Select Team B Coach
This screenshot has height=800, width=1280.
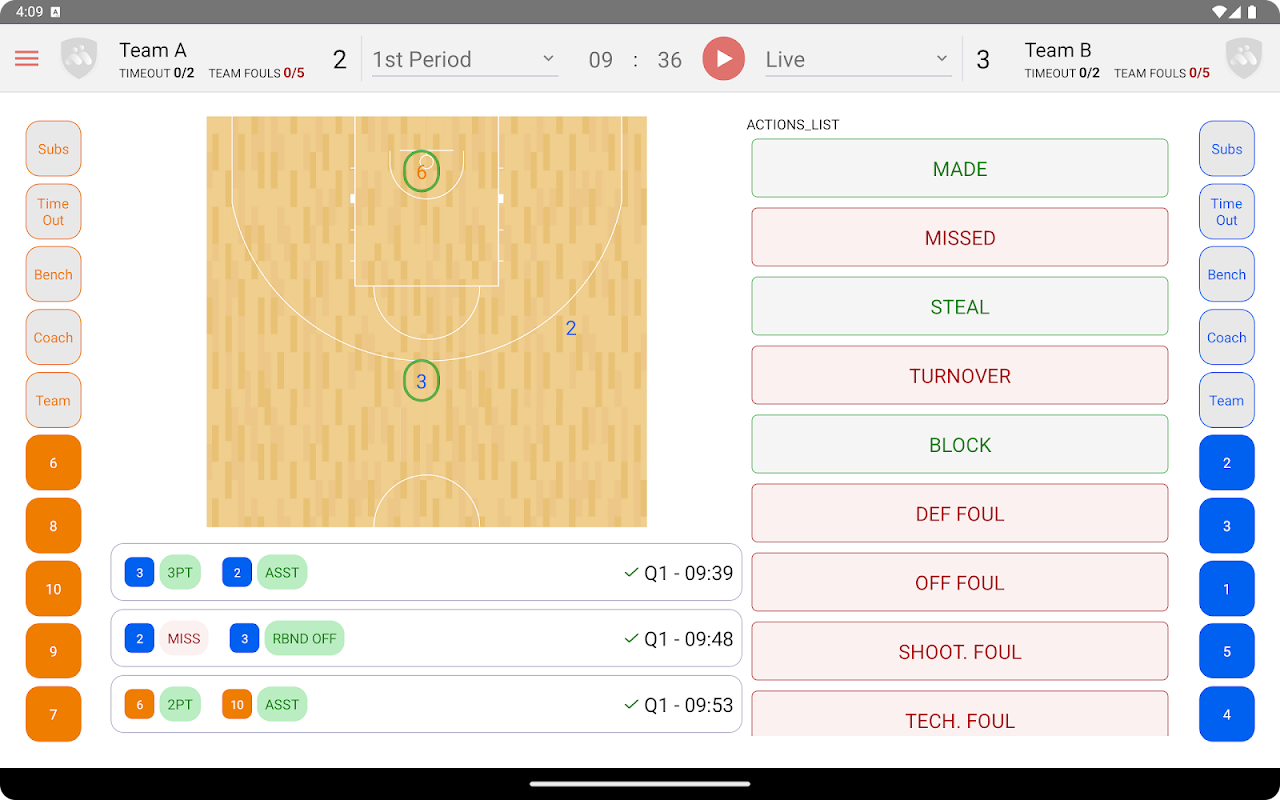coord(1227,338)
